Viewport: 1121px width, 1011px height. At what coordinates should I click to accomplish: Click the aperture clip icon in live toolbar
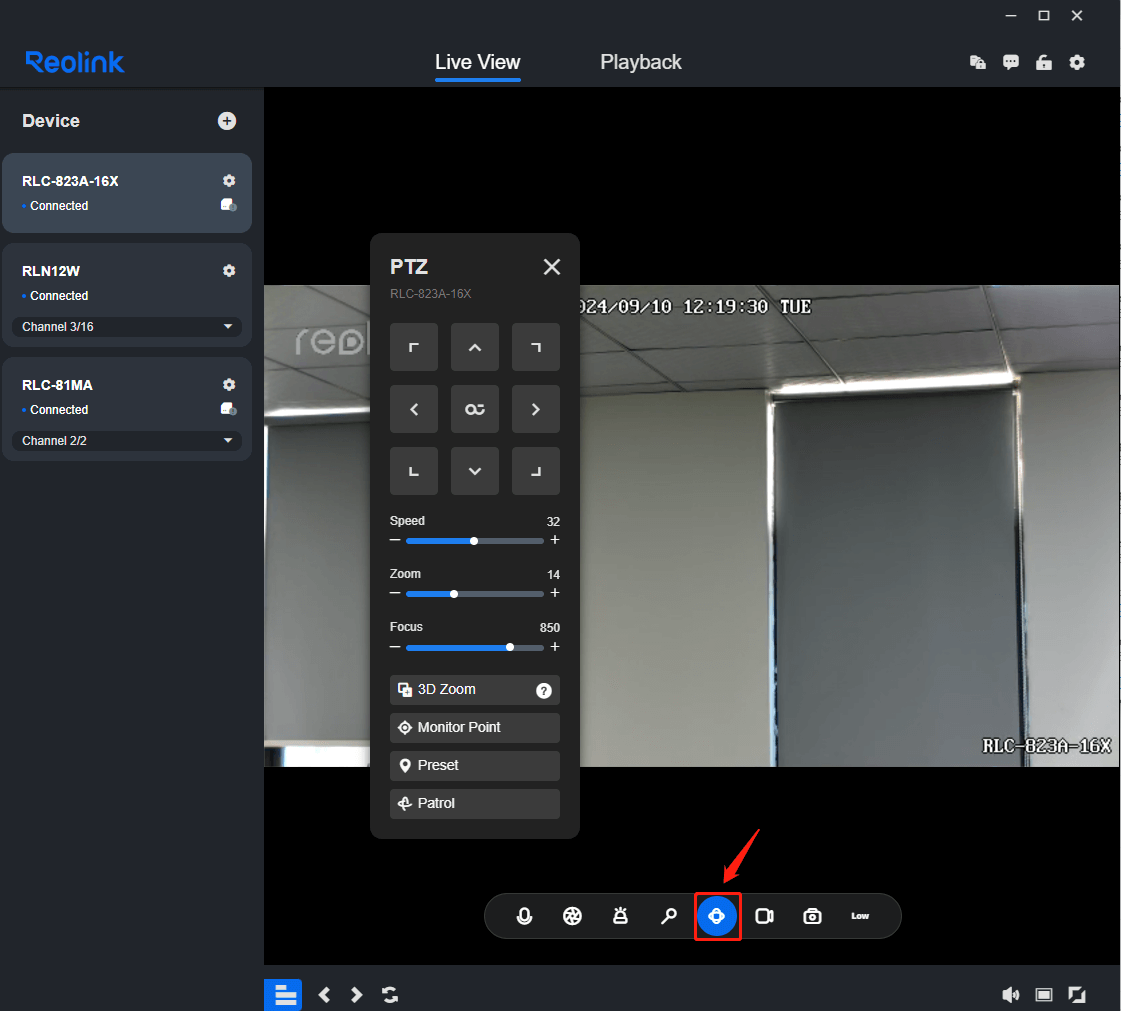click(572, 916)
